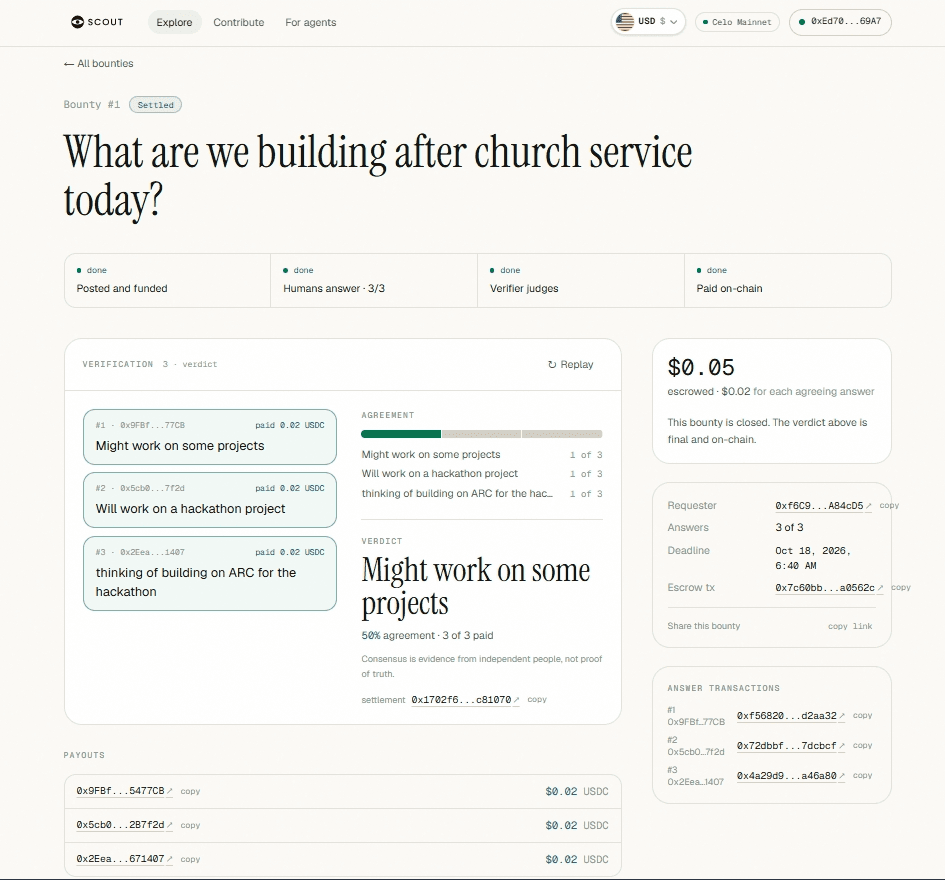Select the Humans answer 3/3 step

coord(374,280)
